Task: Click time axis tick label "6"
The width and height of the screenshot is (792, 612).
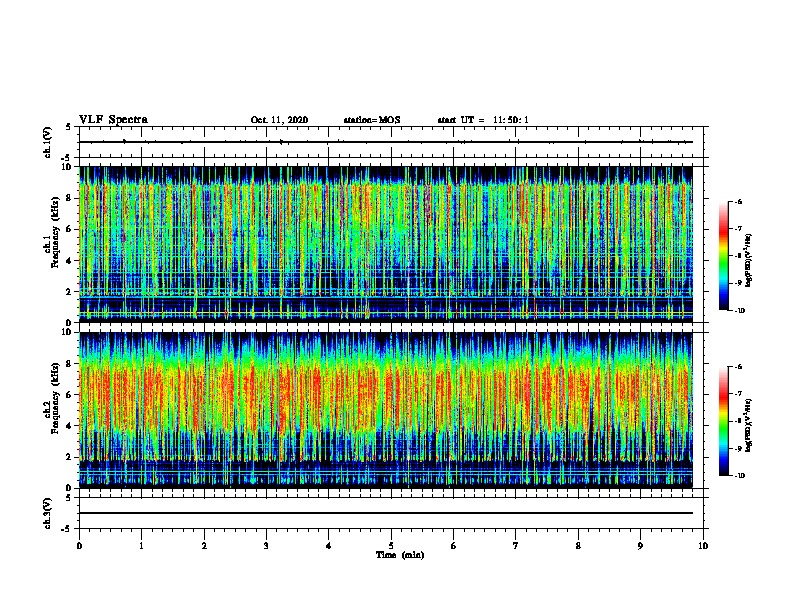Action: tap(454, 546)
